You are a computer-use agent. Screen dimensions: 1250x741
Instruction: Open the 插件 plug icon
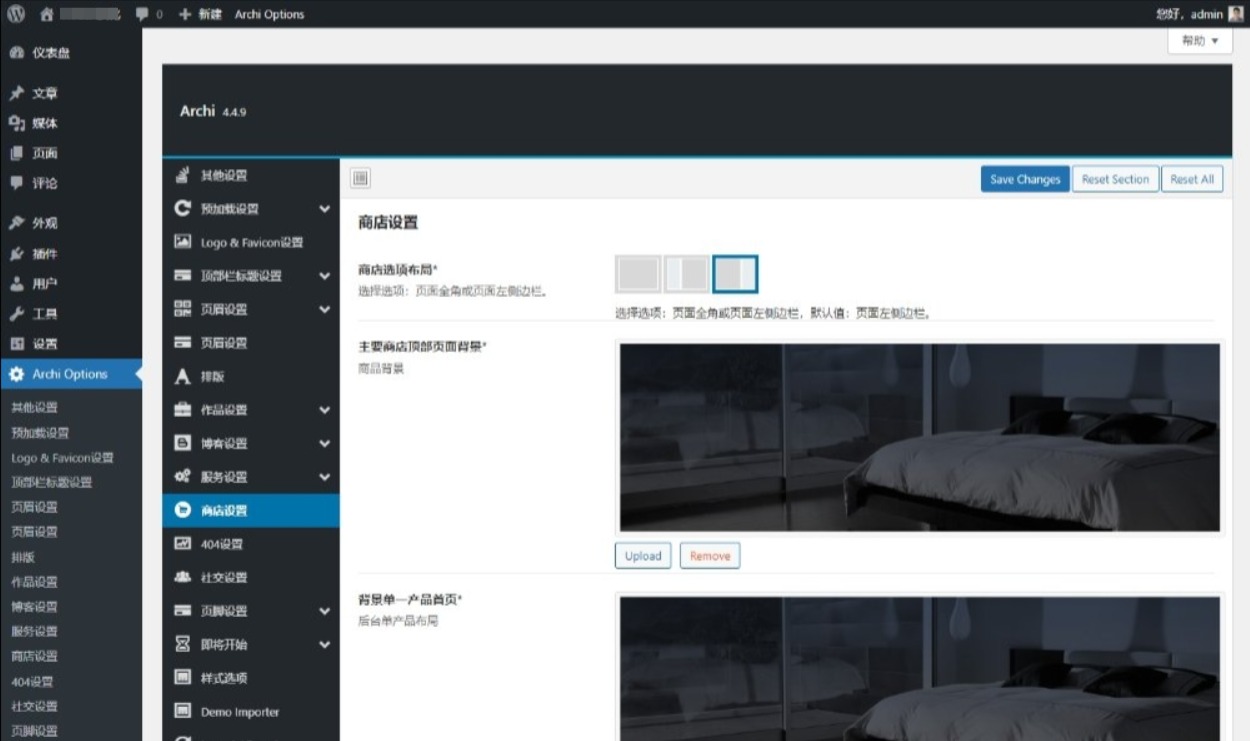(16, 254)
